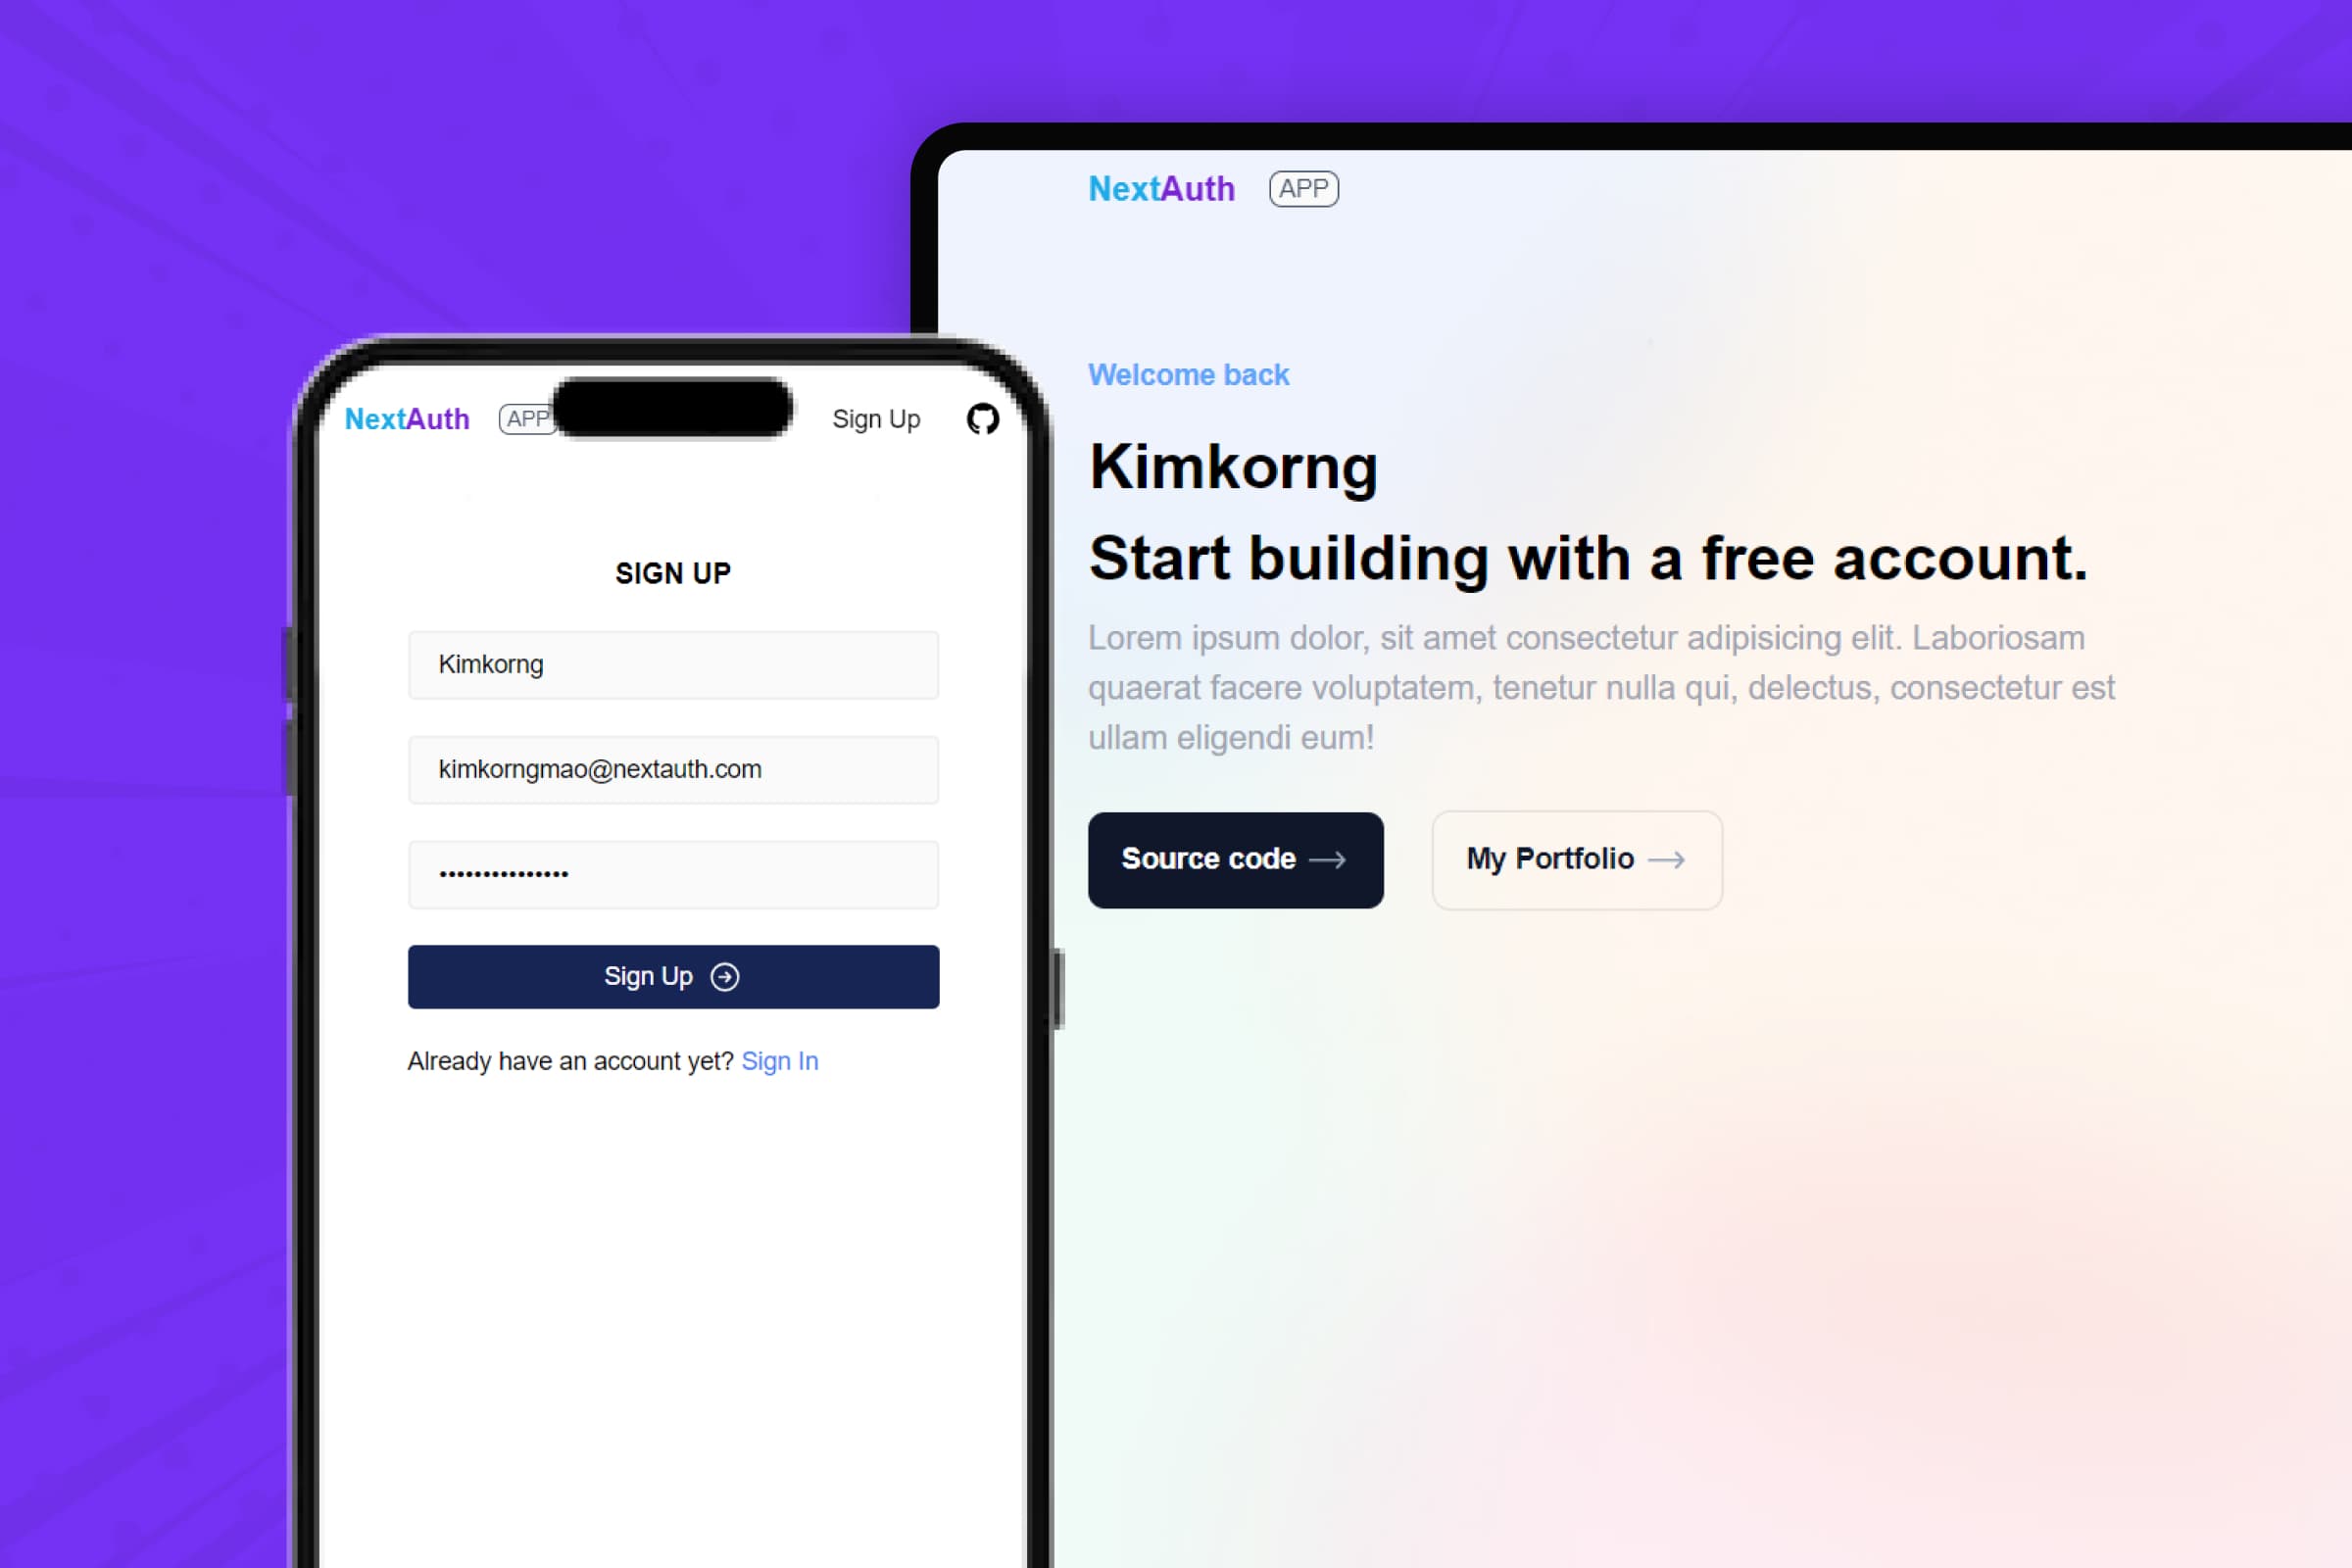
Task: Click the Sign Up menu item in desktop header
Action: [875, 418]
